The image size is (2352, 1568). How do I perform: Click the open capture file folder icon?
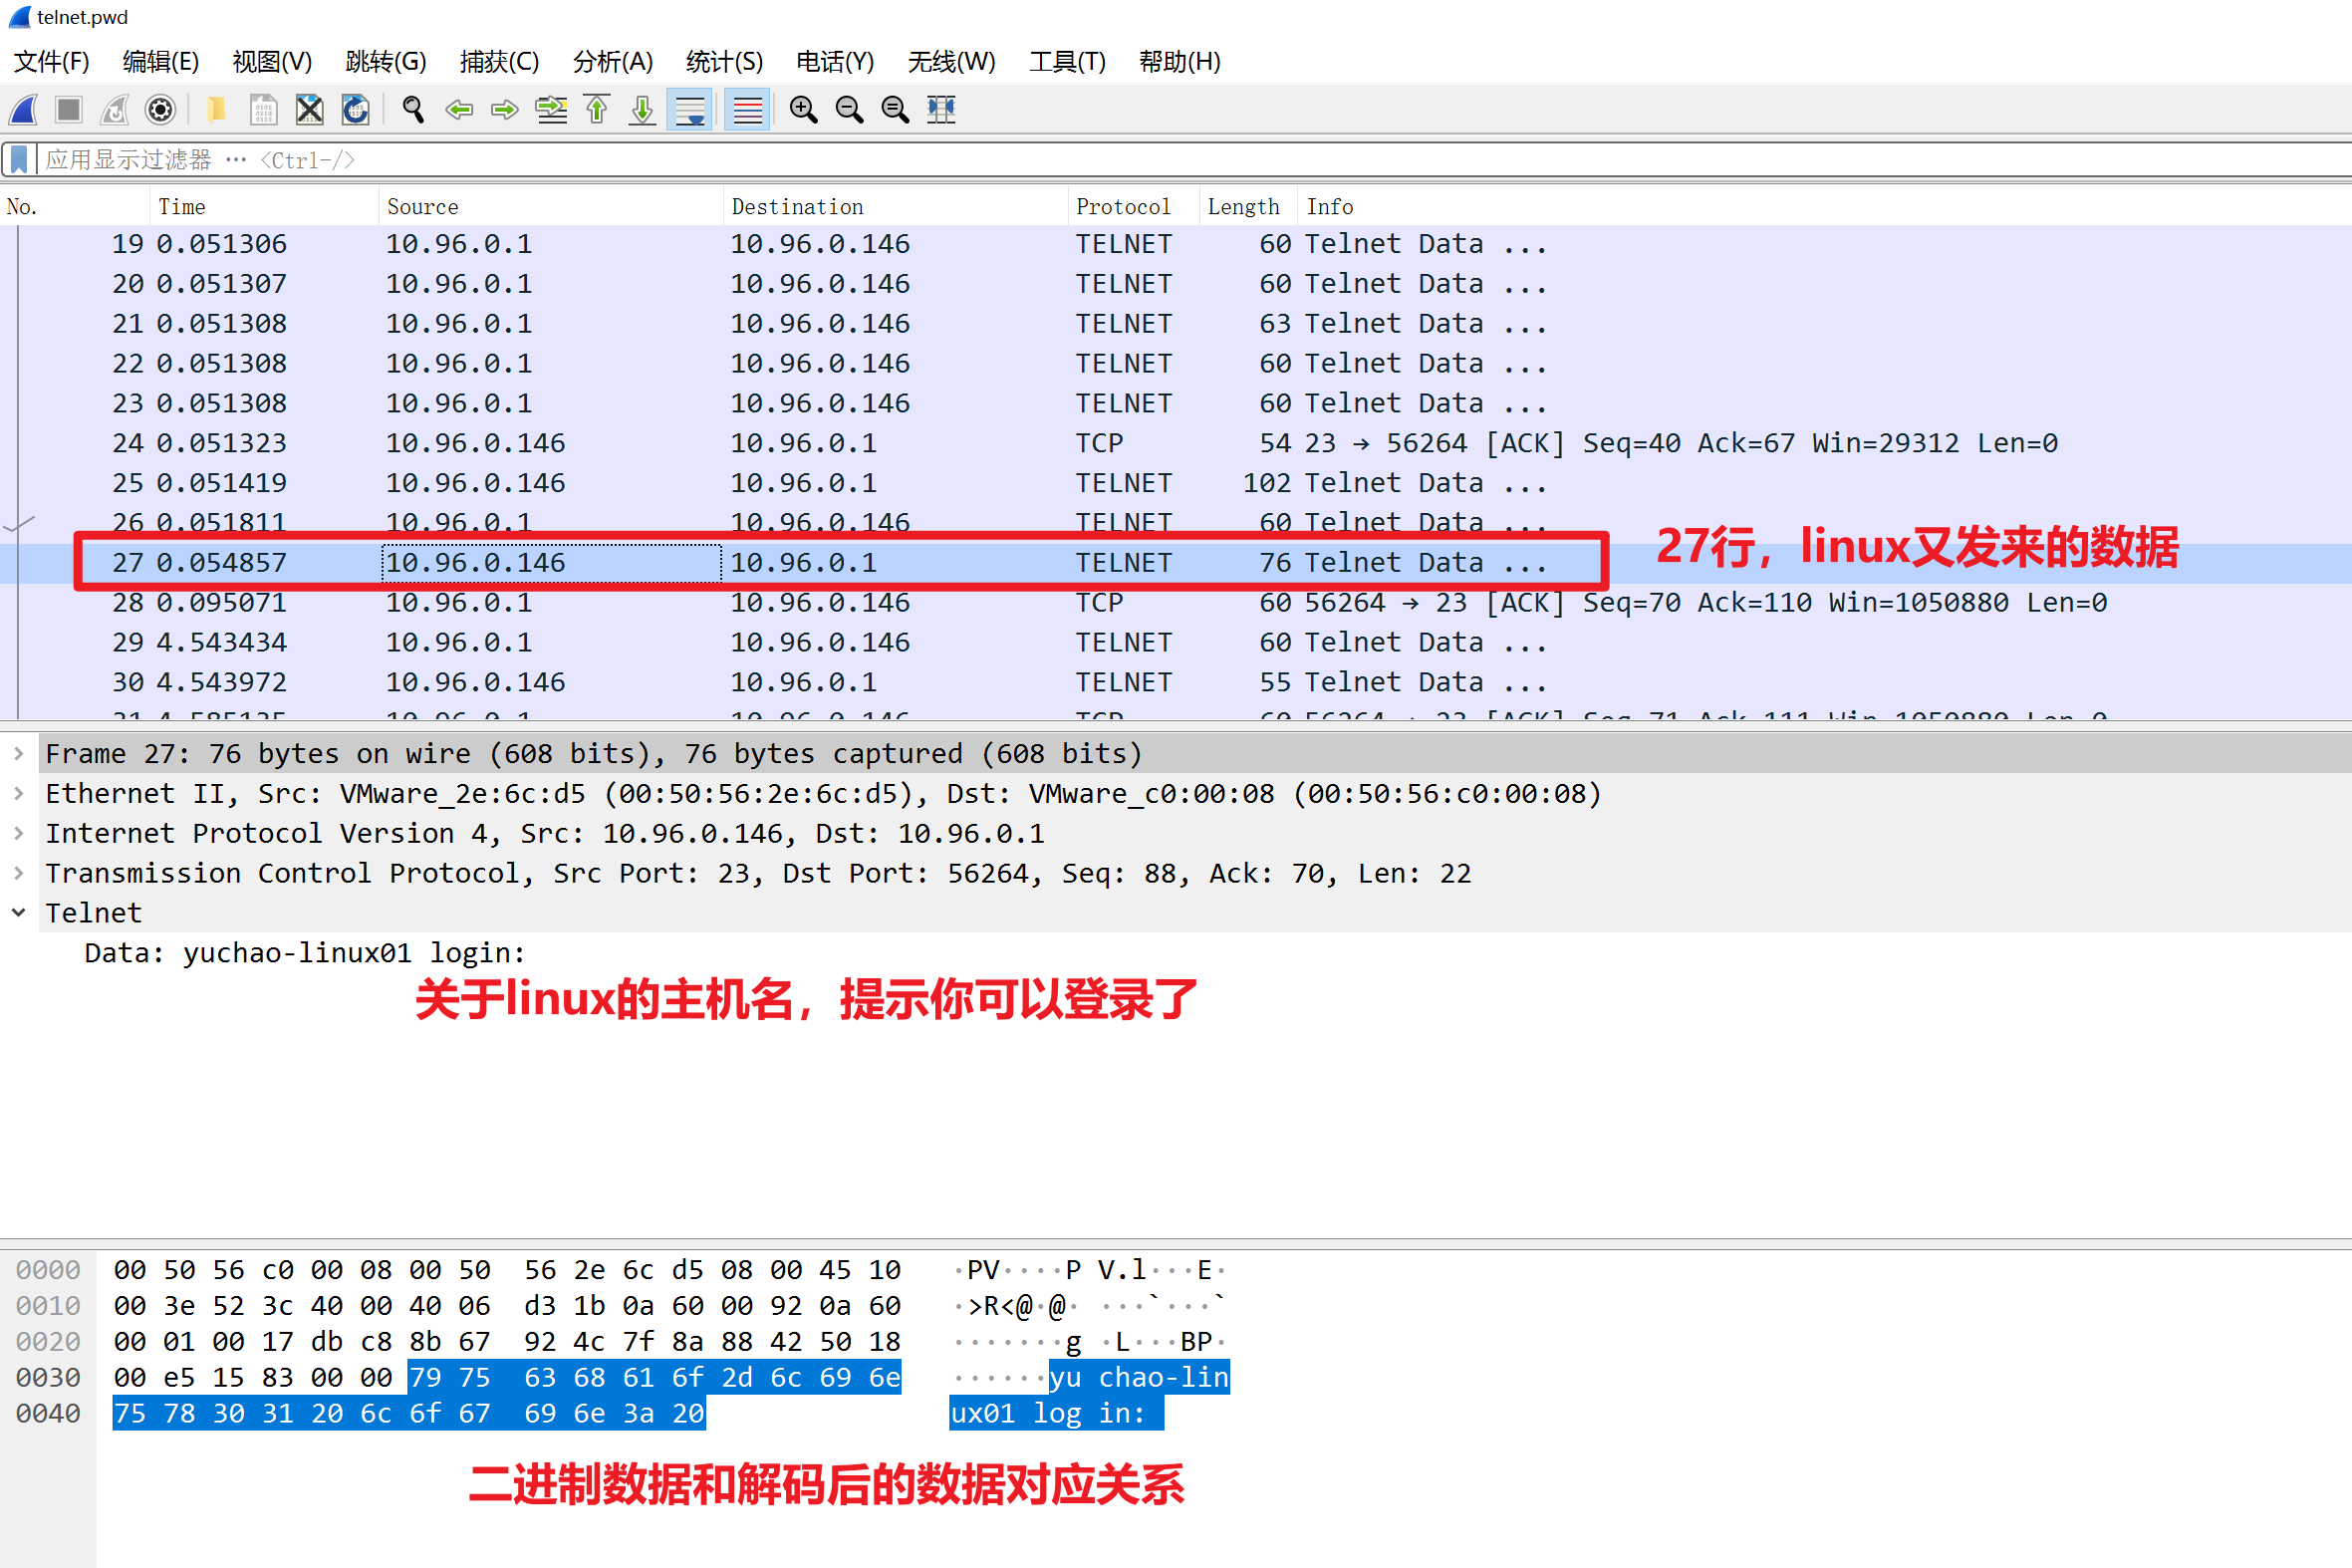[215, 109]
